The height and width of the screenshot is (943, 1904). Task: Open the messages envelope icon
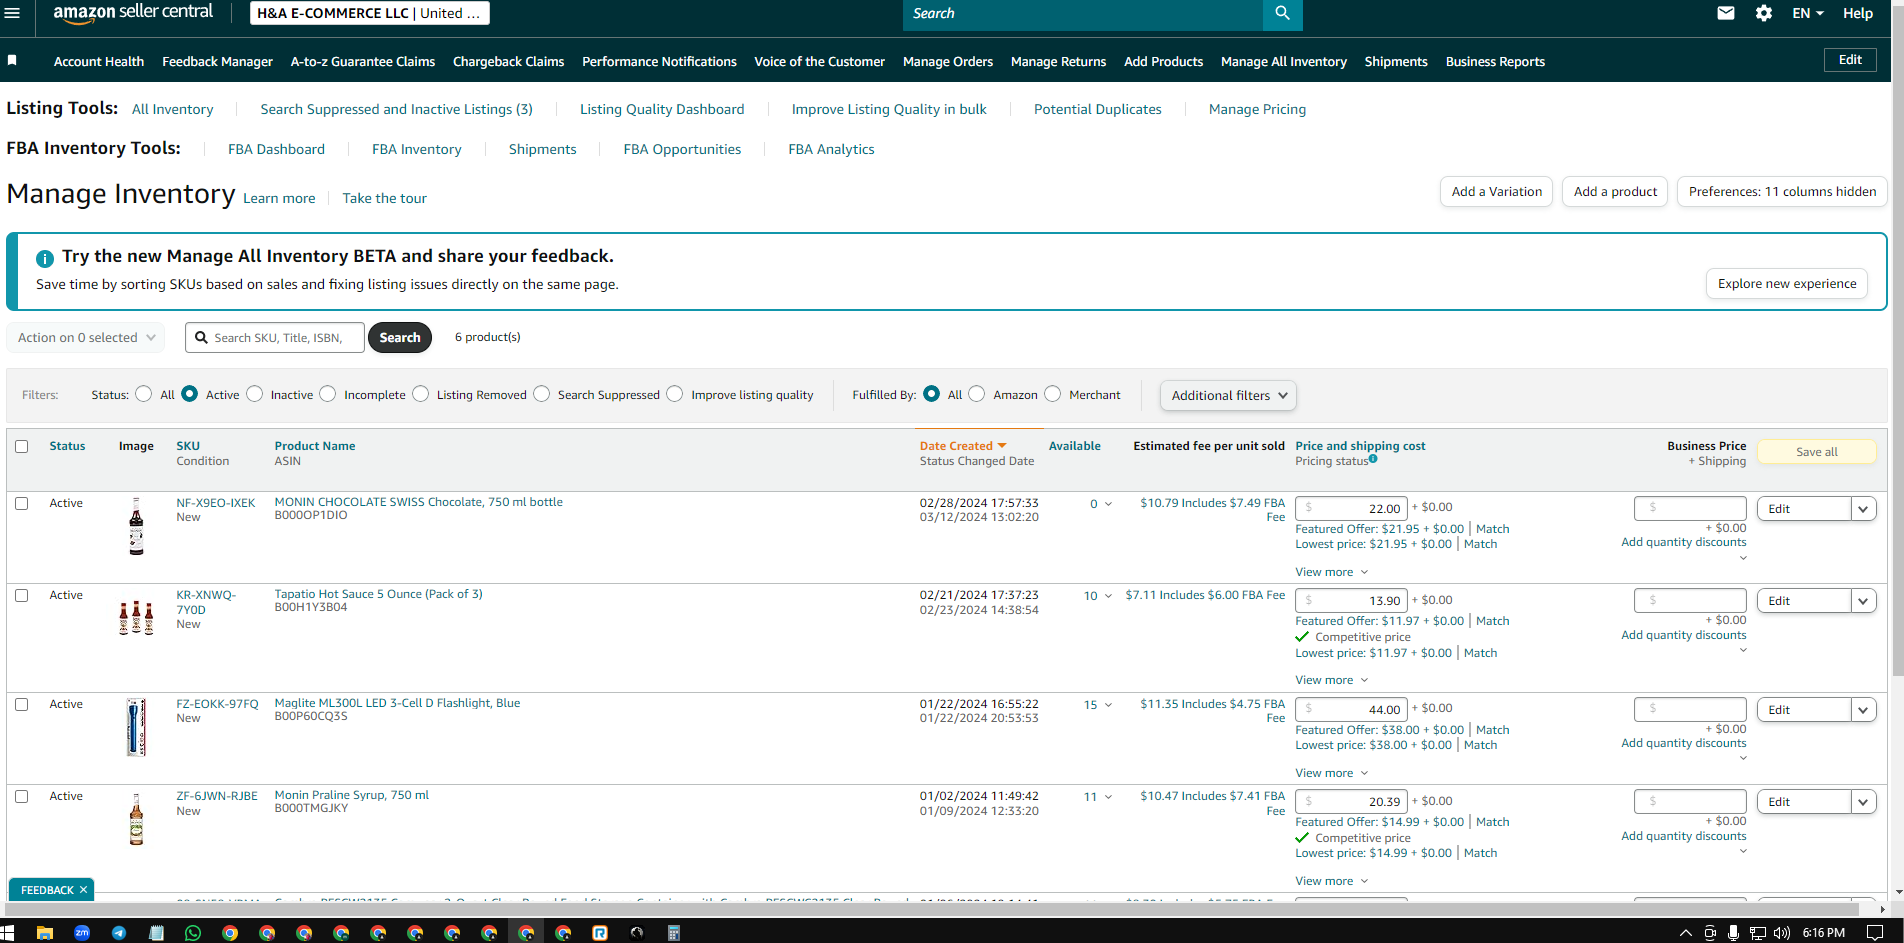(1726, 13)
